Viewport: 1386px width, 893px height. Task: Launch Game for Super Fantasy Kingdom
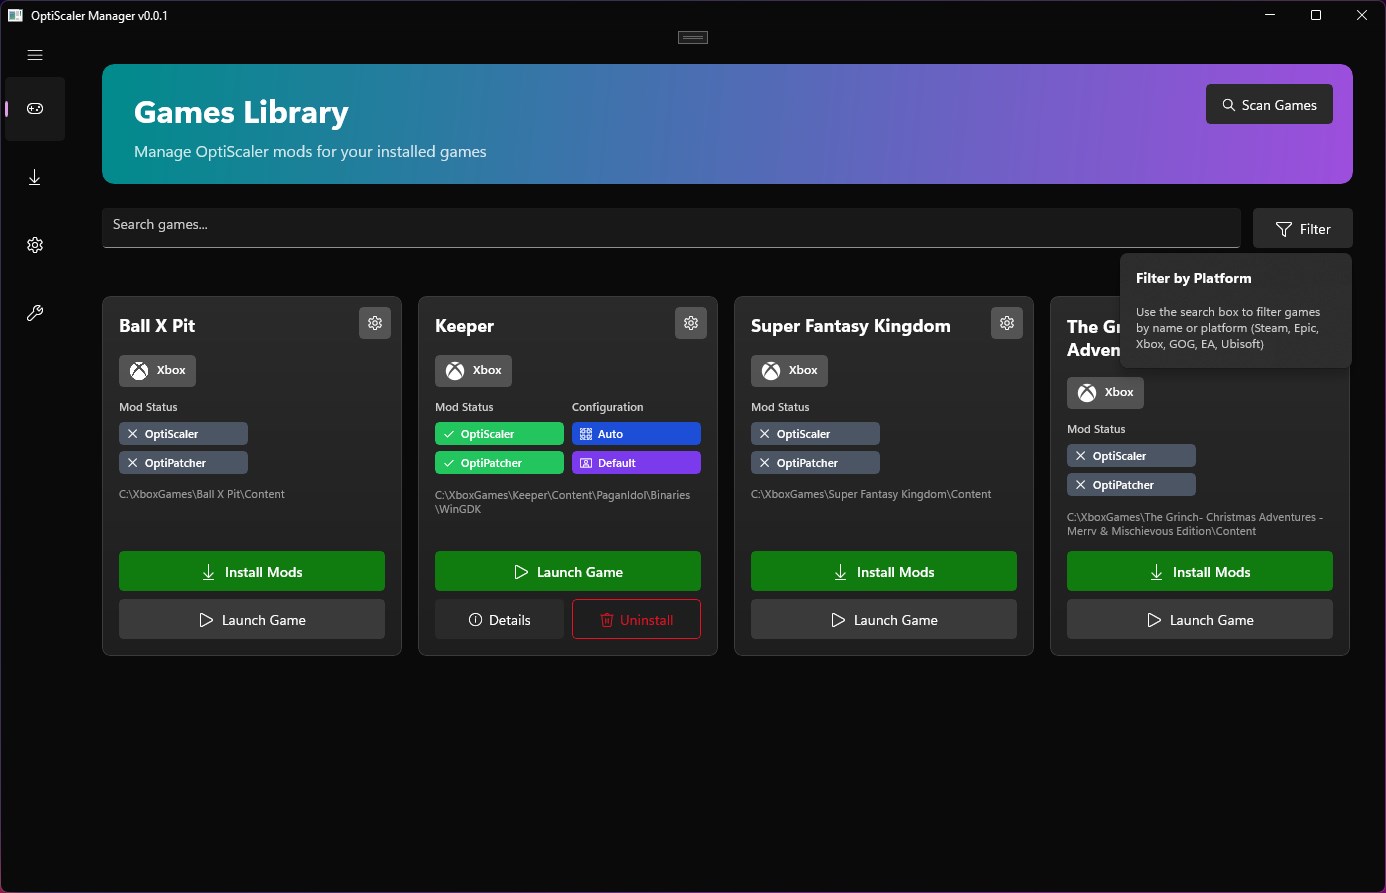[884, 619]
